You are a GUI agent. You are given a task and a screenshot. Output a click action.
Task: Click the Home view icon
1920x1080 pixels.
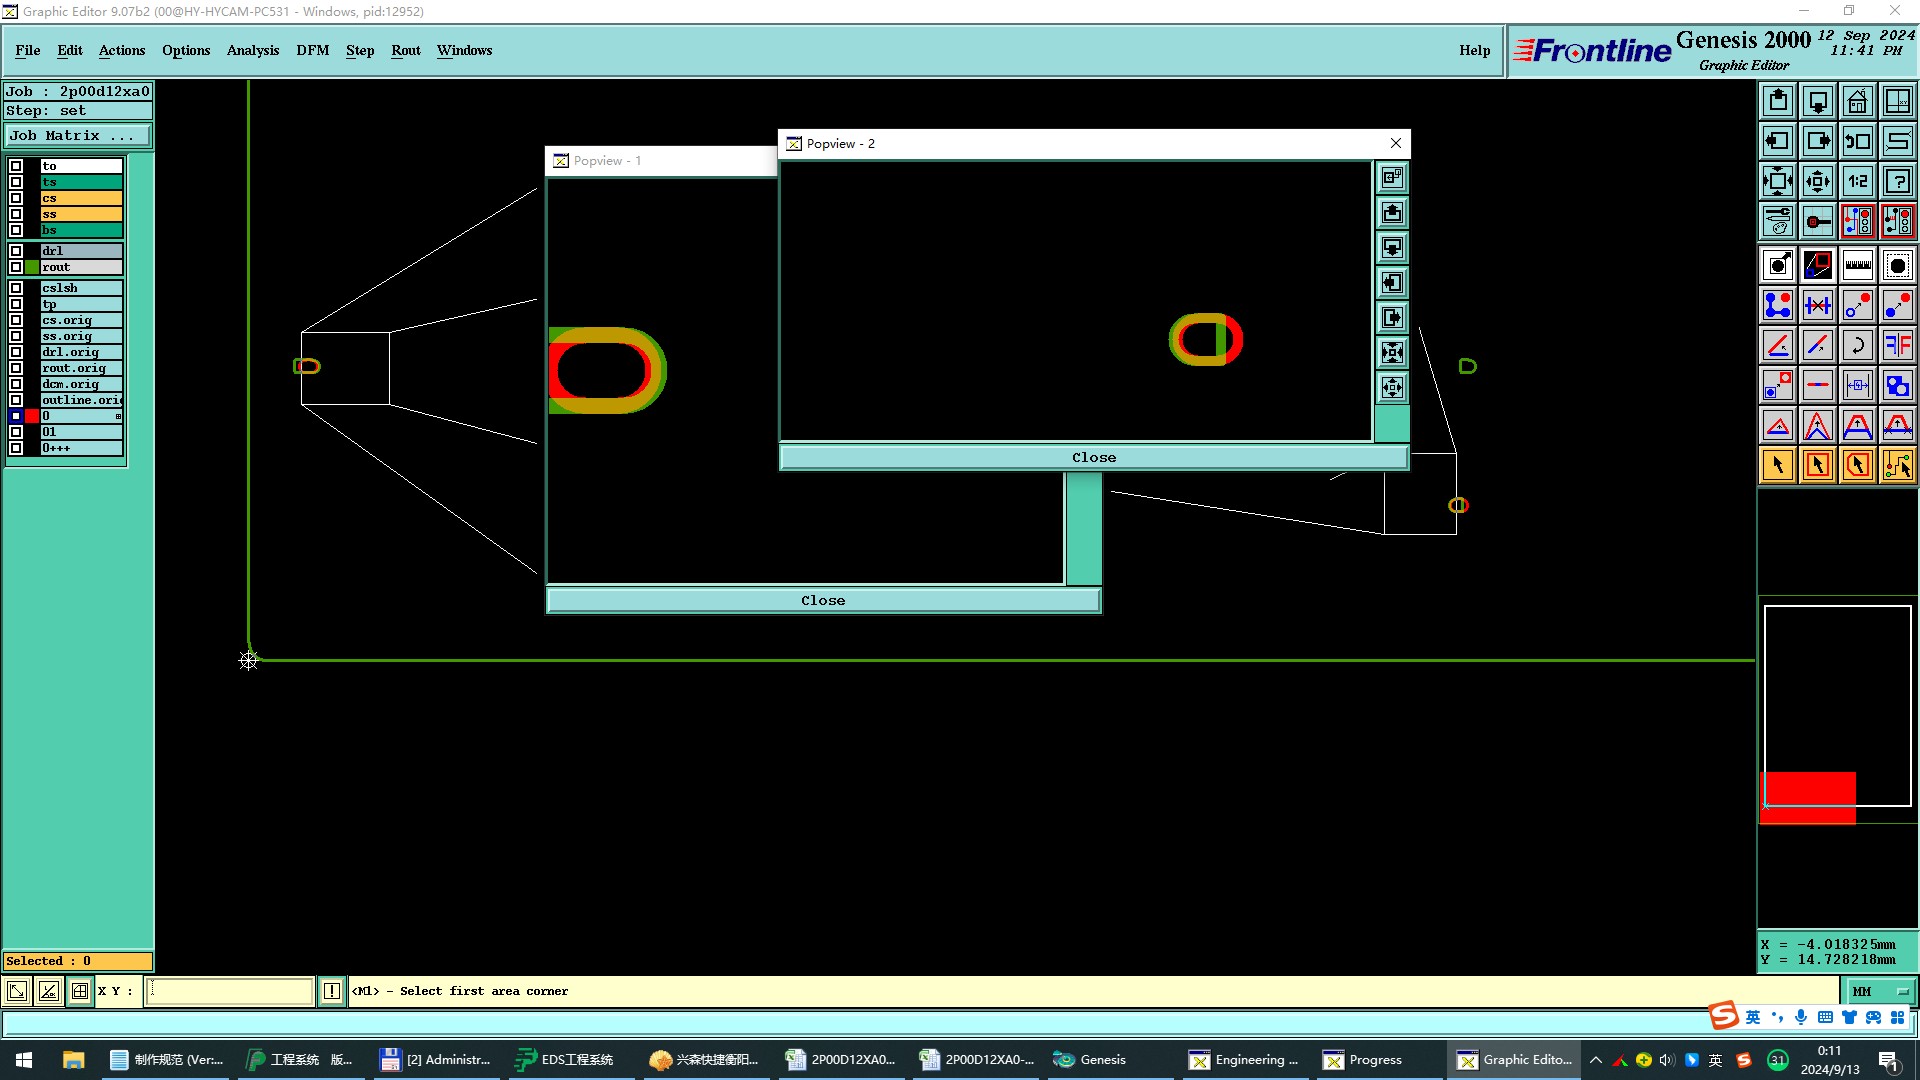coord(1857,101)
